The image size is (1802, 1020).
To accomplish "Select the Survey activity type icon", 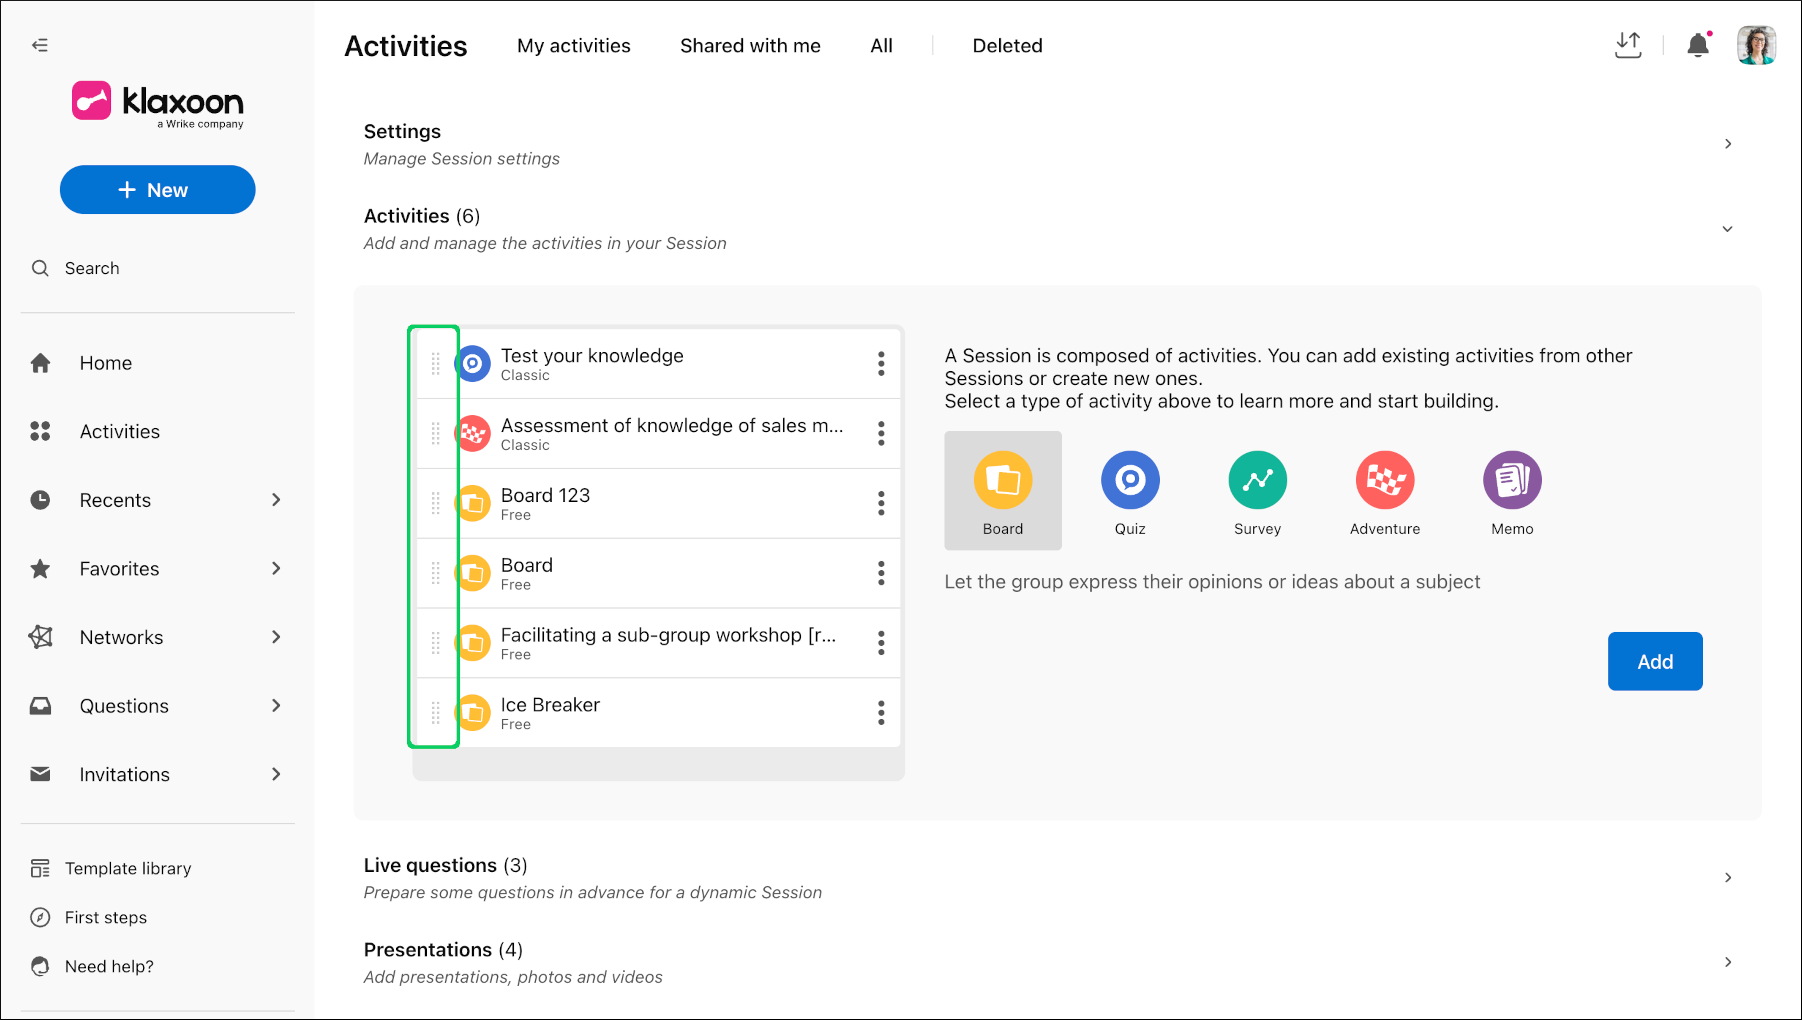I will [1257, 480].
